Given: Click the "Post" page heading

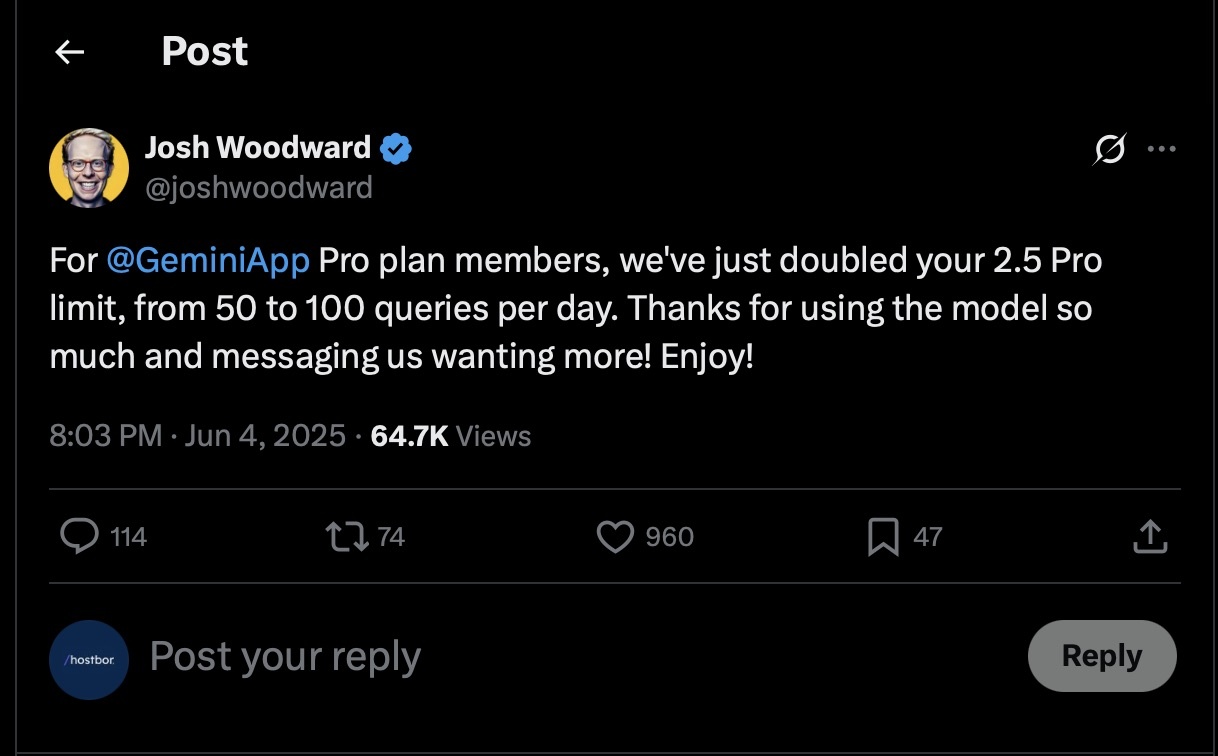Looking at the screenshot, I should tap(204, 52).
